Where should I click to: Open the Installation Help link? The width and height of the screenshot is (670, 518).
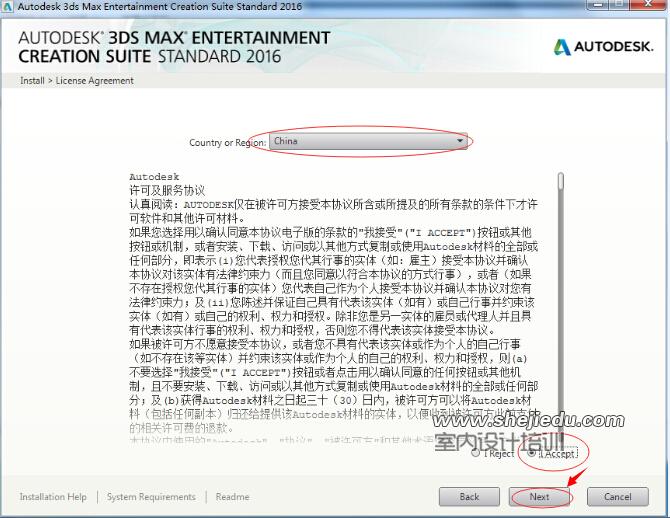coord(53,497)
